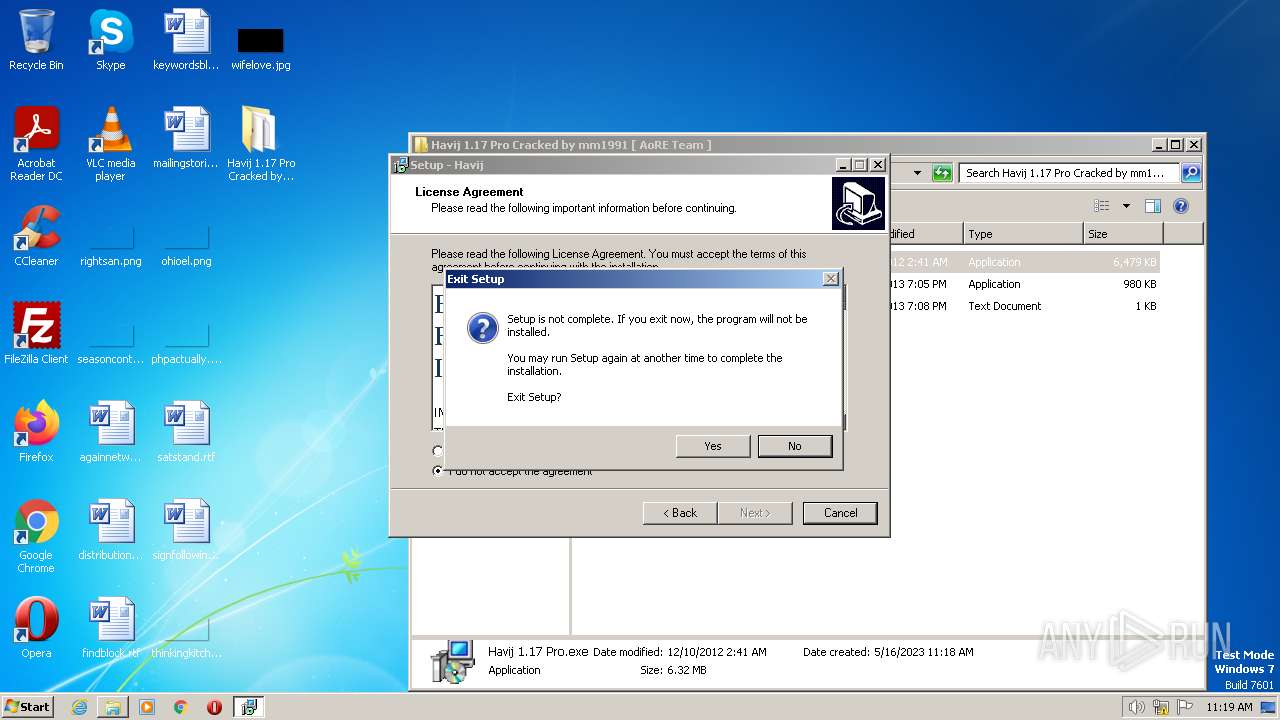Close the Exit Setup dialog
1280x720 pixels.
click(830, 279)
